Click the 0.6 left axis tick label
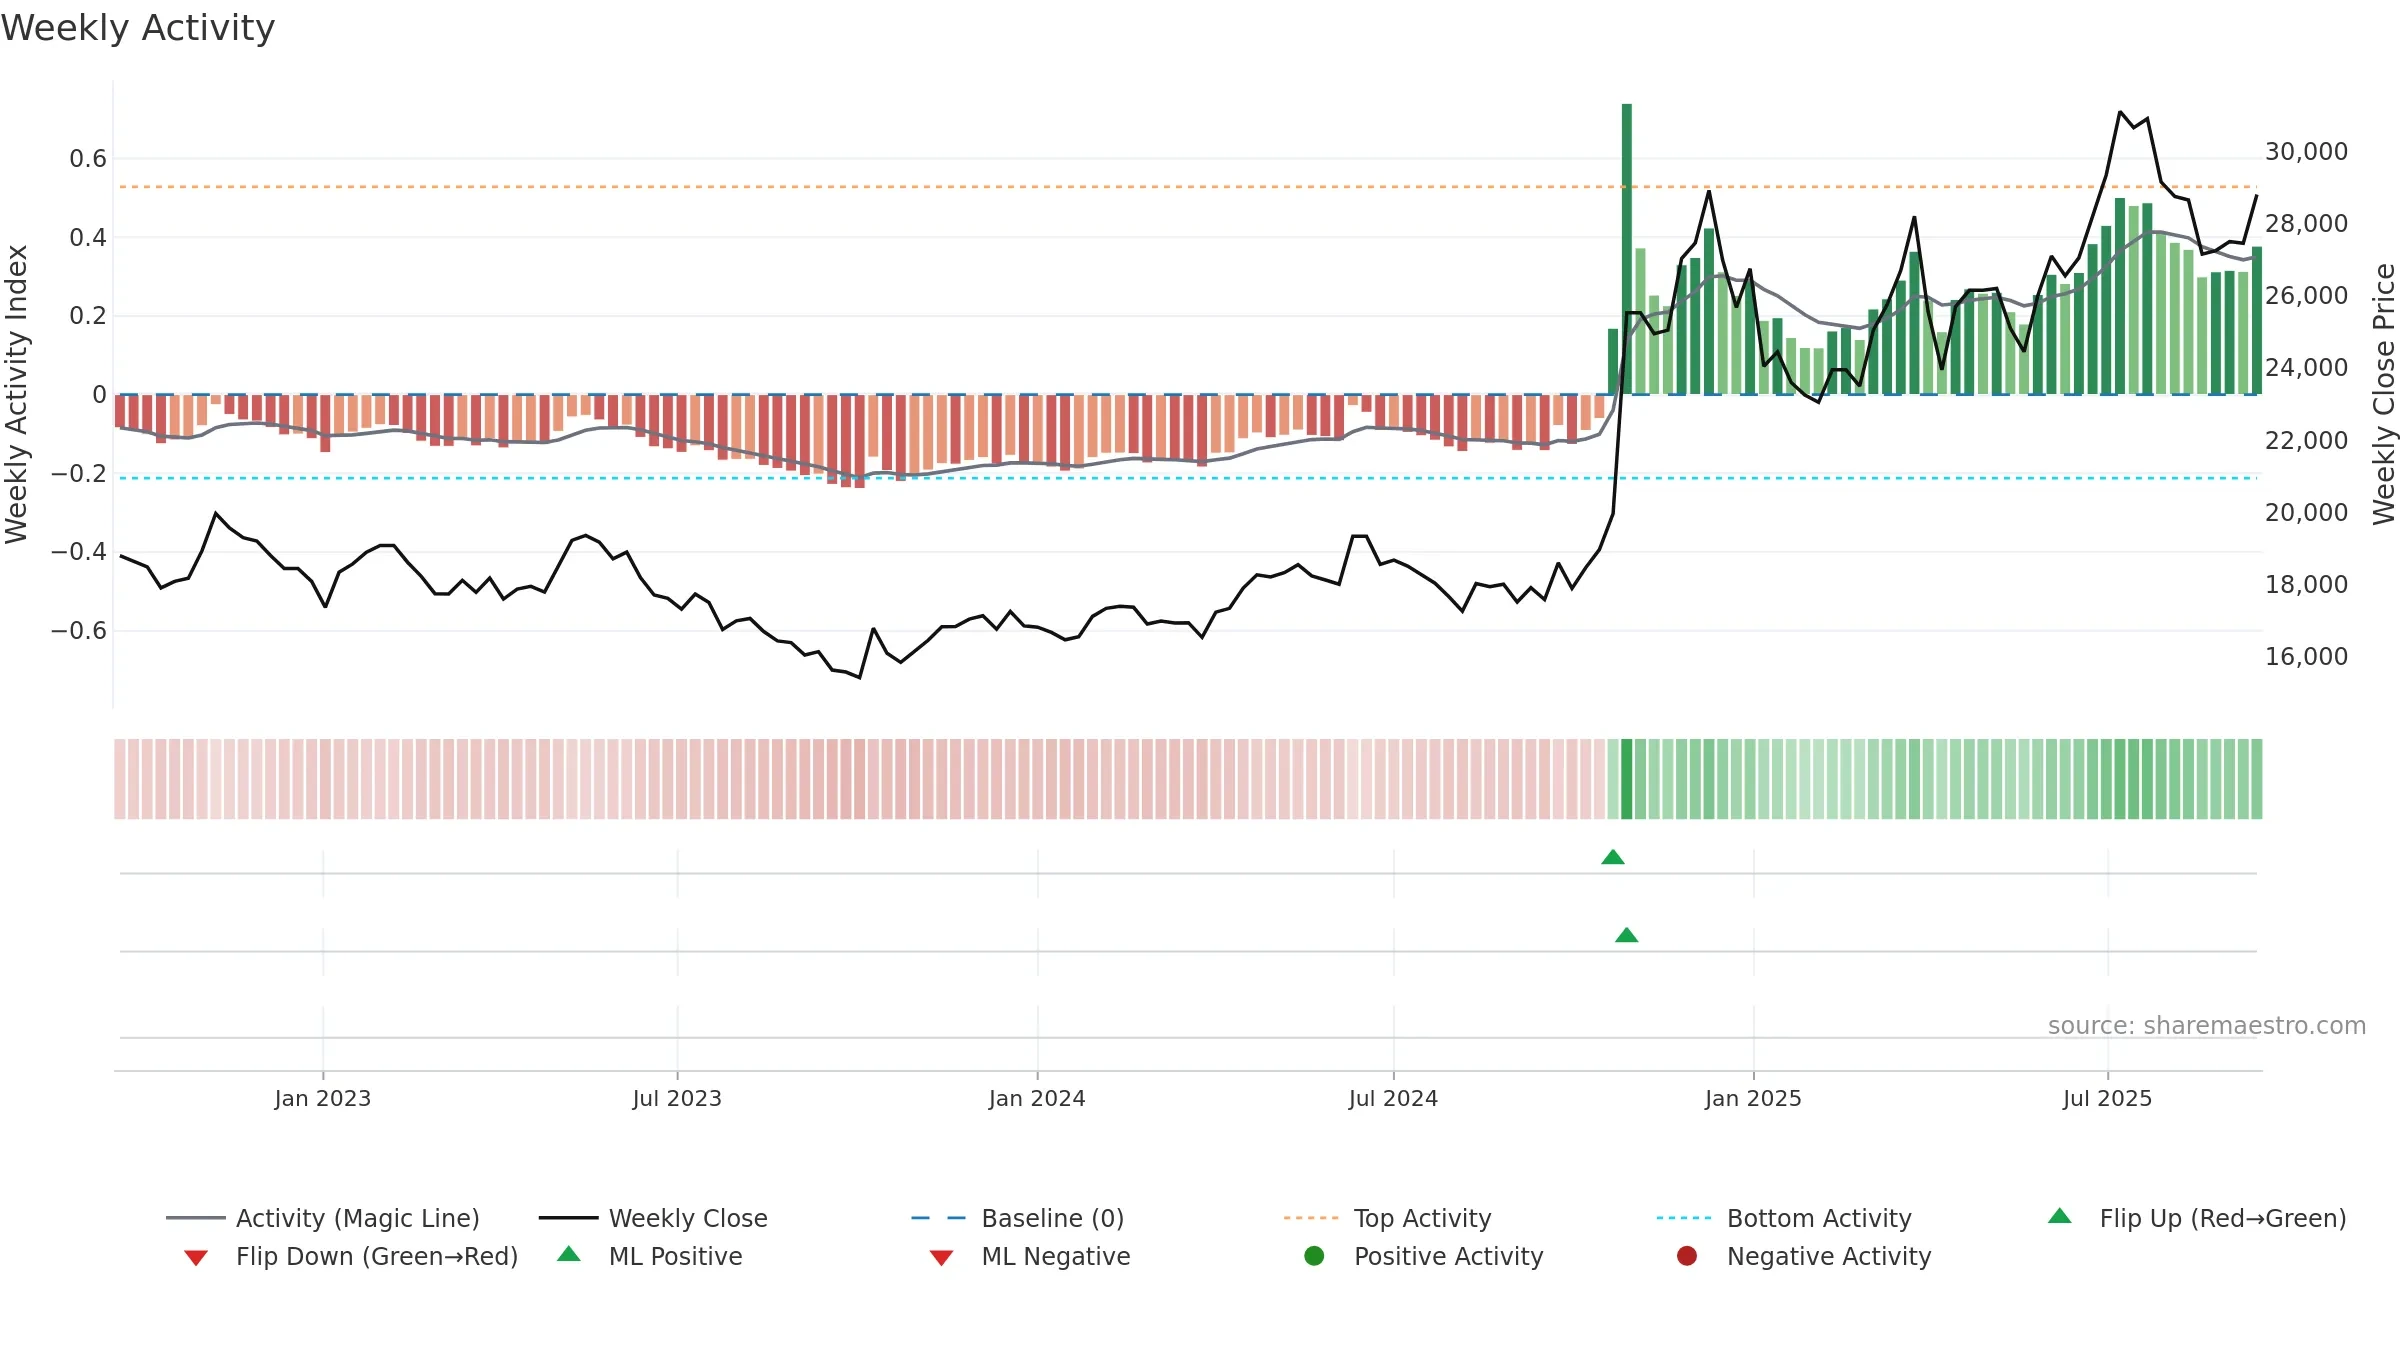Viewport: 2400px width, 1350px height. [x=88, y=158]
